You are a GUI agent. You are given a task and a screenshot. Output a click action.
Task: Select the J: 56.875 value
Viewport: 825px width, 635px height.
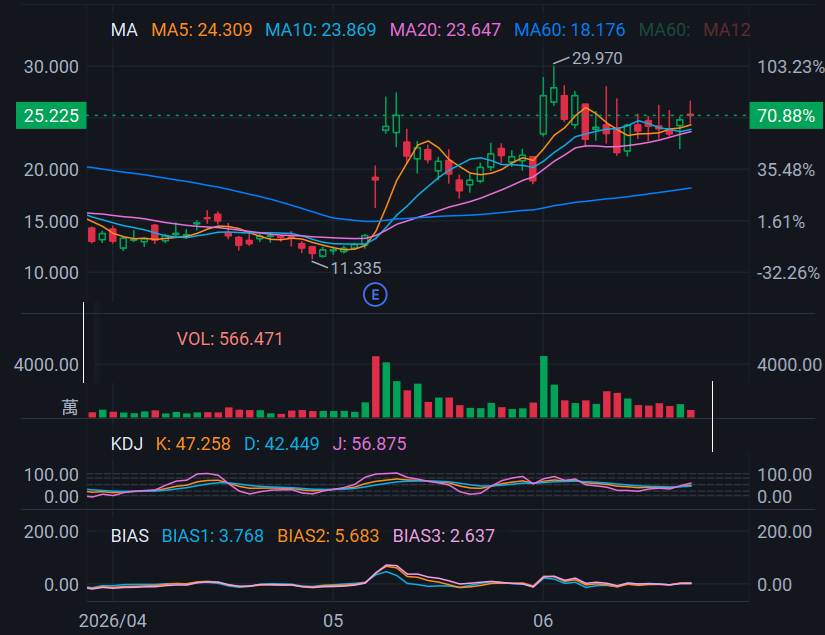pos(369,444)
